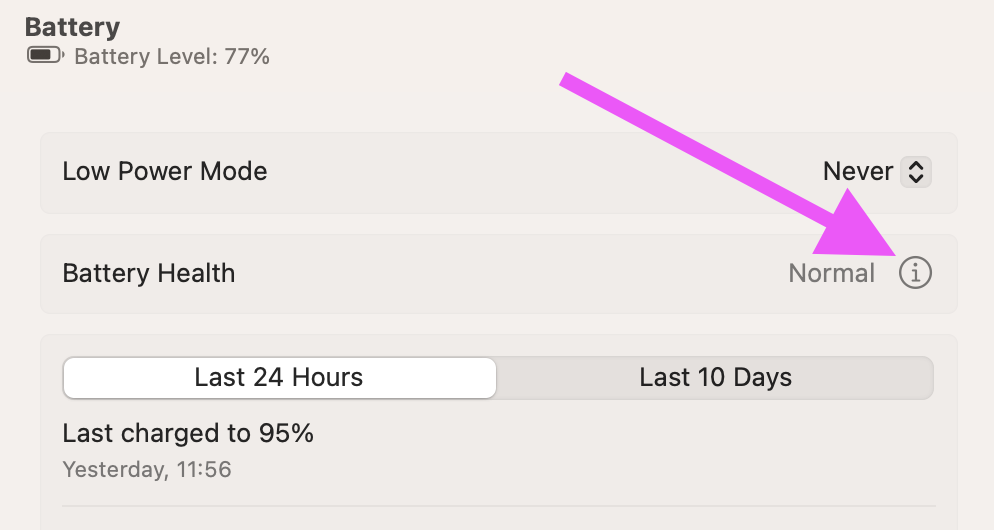Click the "Battery Health" label
The image size is (994, 530).
(148, 273)
